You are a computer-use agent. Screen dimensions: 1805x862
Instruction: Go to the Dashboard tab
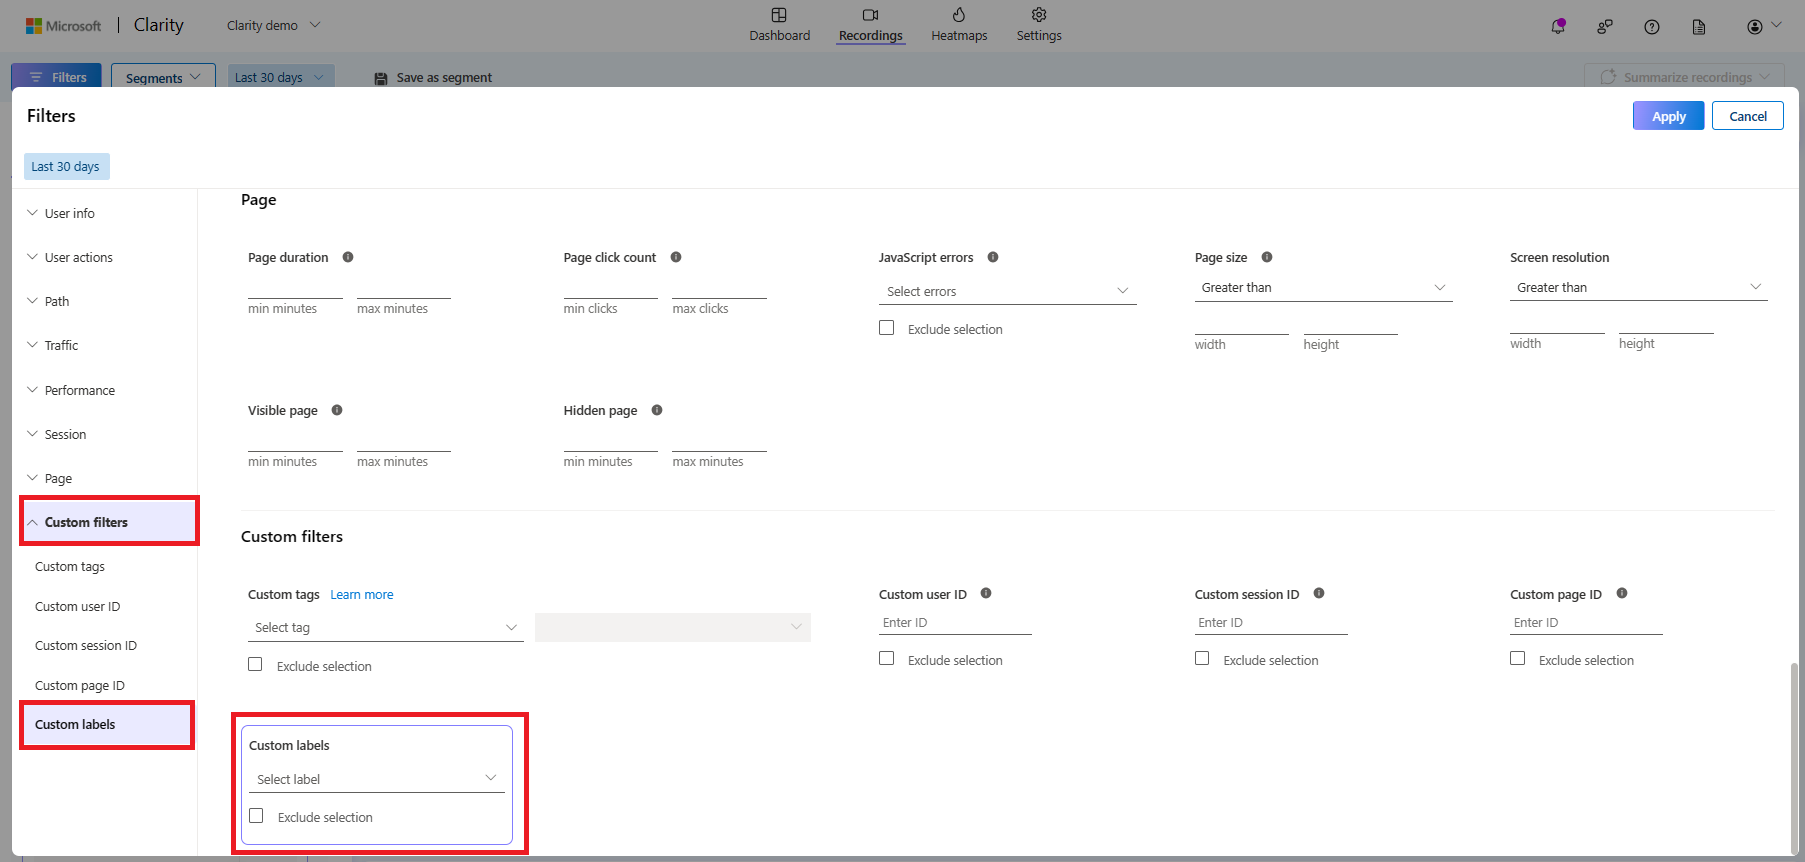pos(780,25)
